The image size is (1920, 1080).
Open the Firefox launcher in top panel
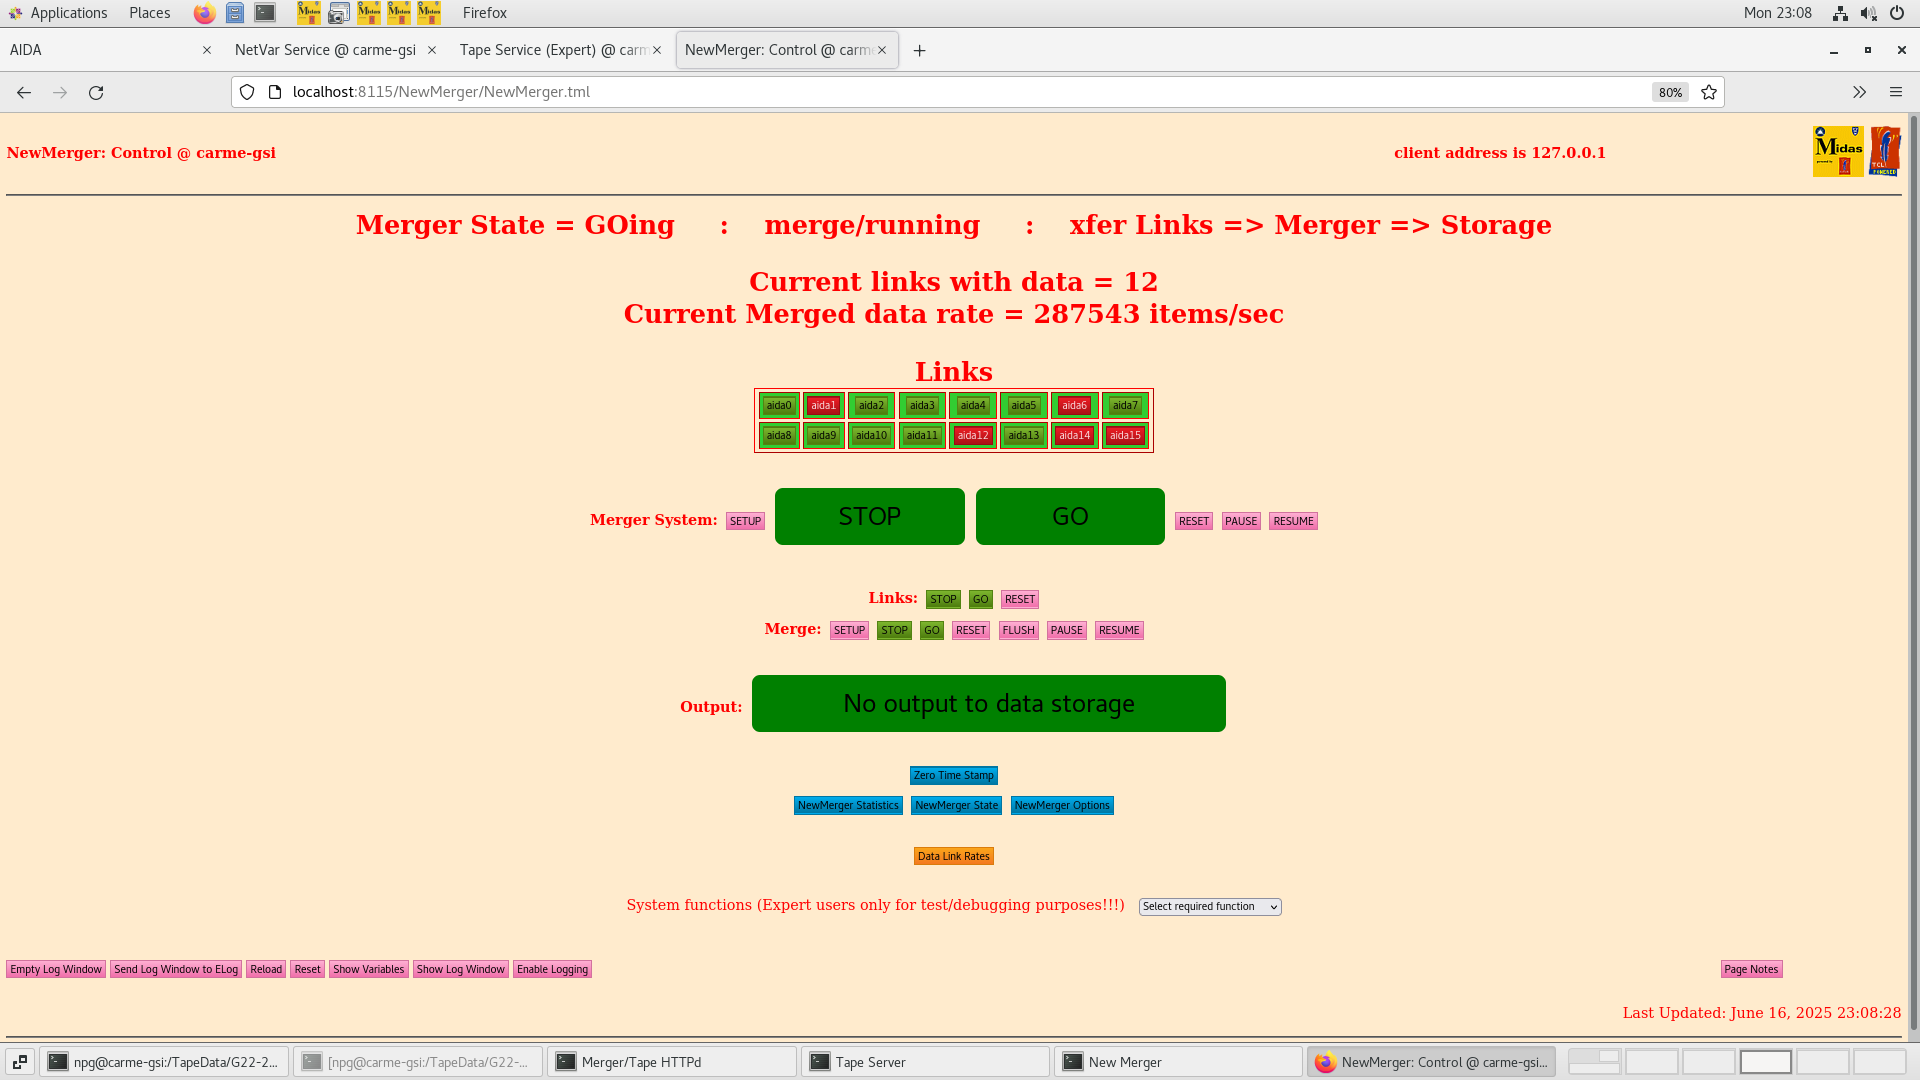click(204, 13)
